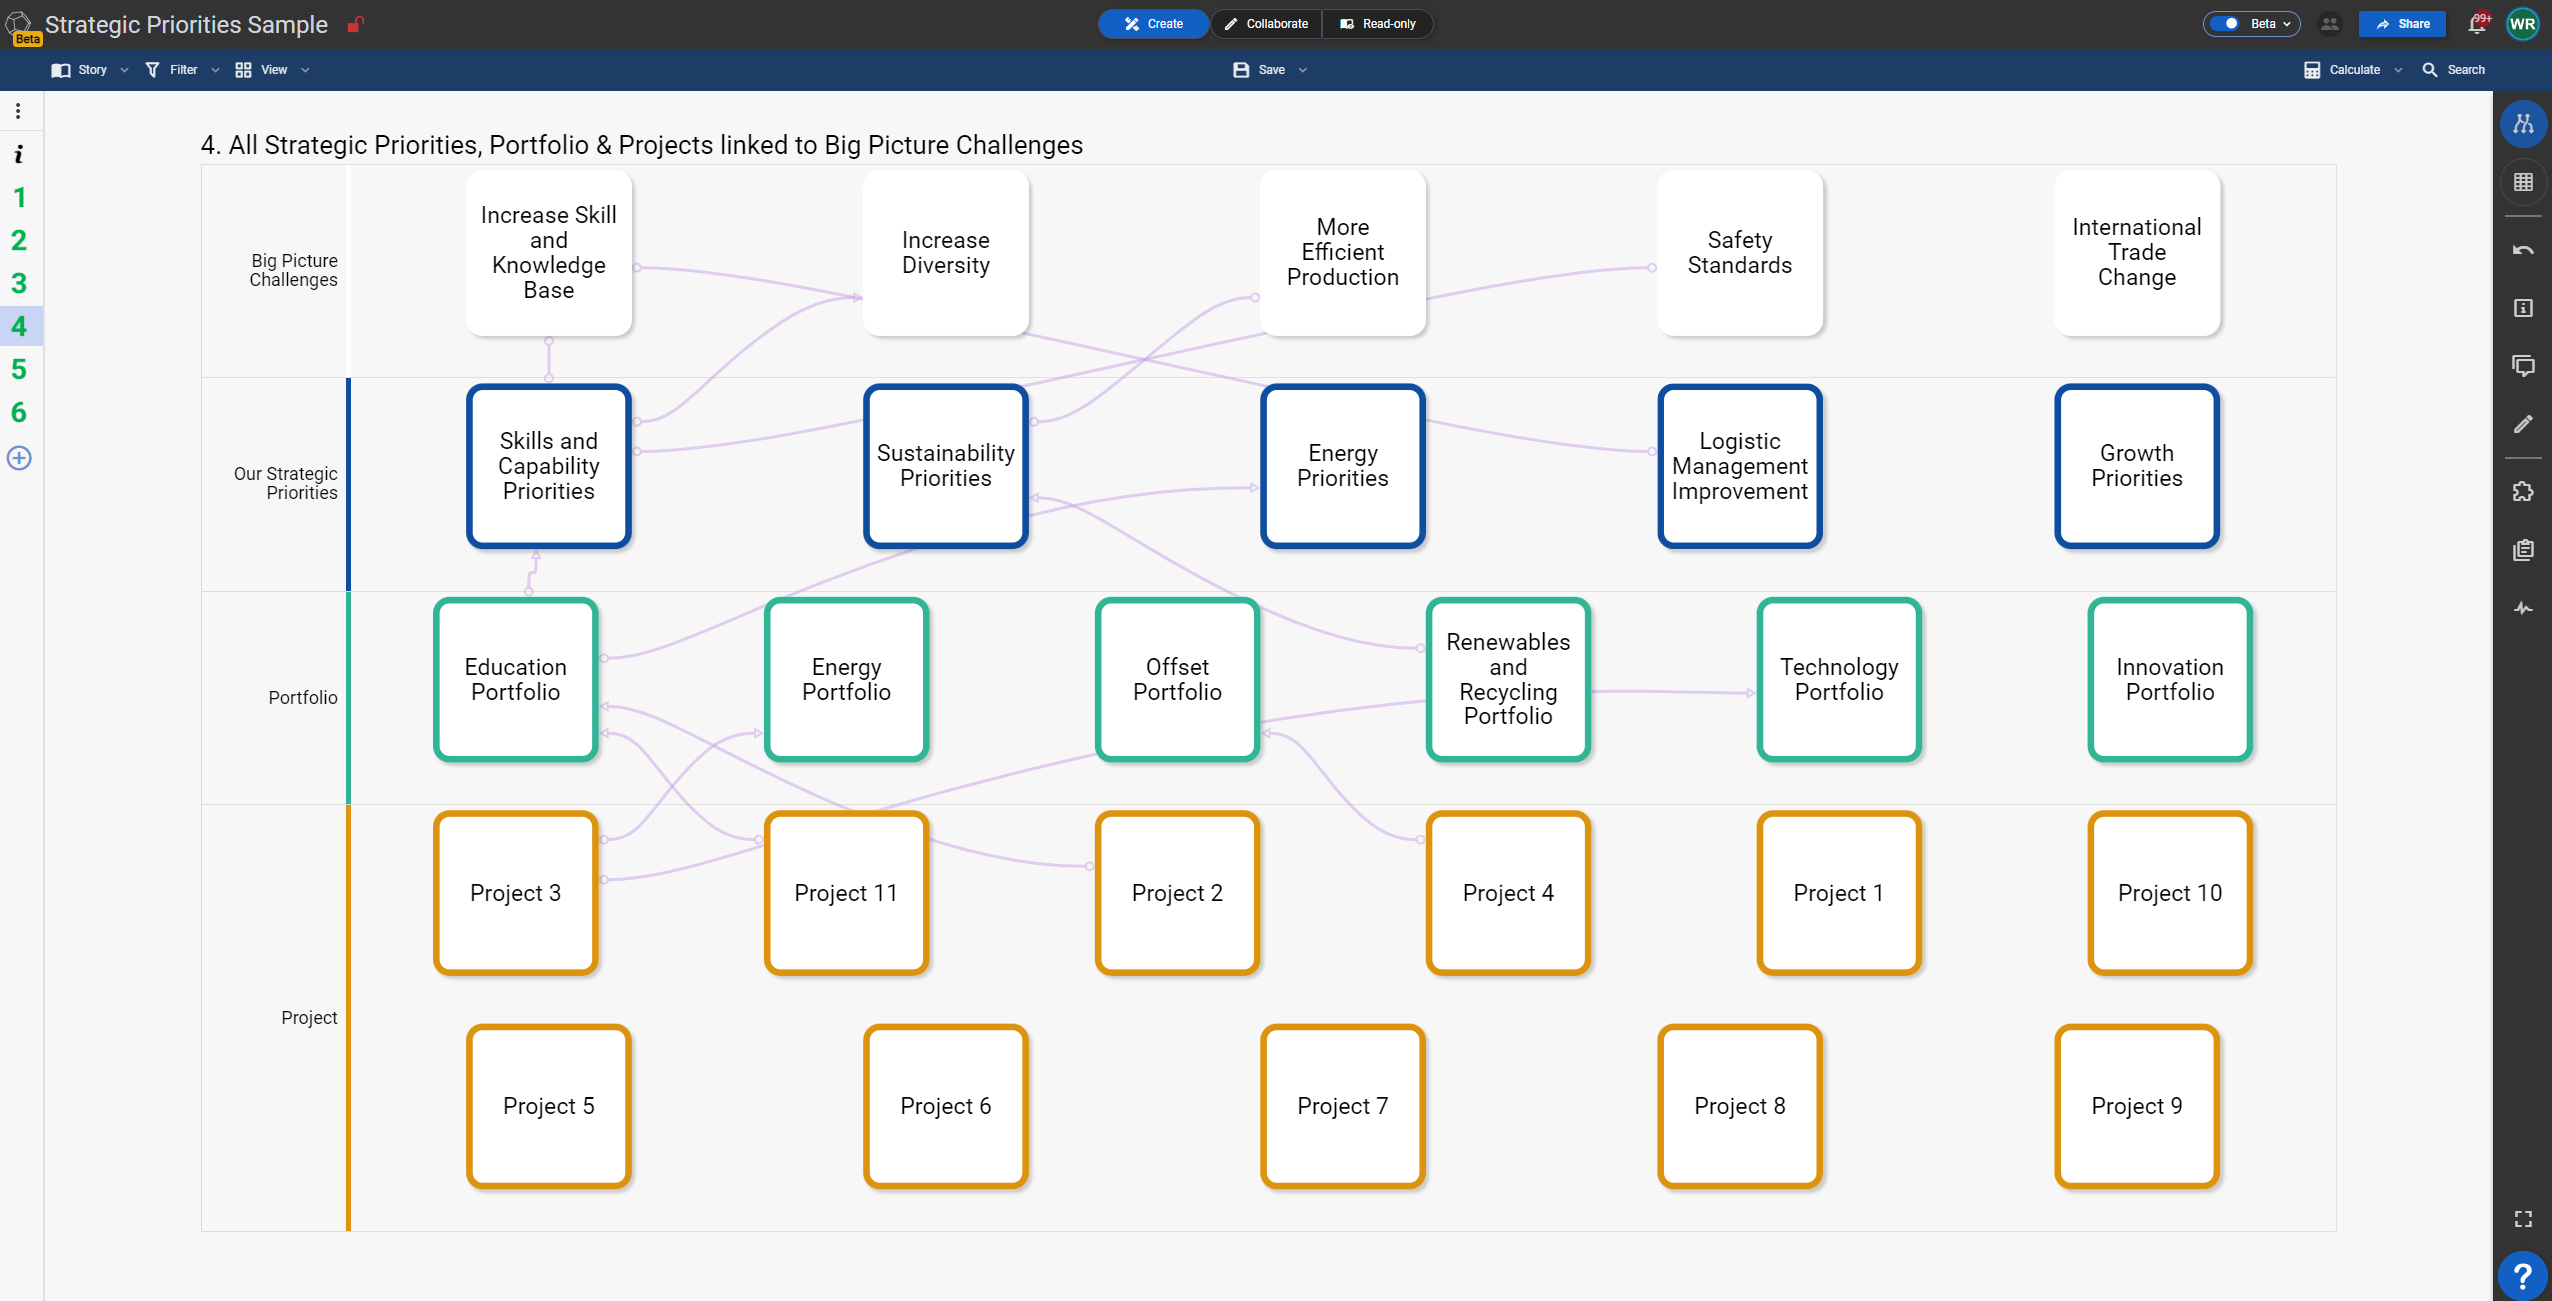2552x1301 pixels.
Task: Open the View menu
Action: click(x=272, y=70)
